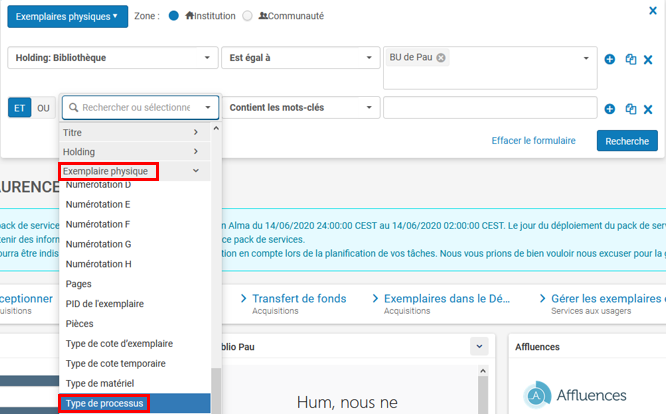666x414 pixels.
Task: Remove the second search condition row
Action: click(x=648, y=108)
